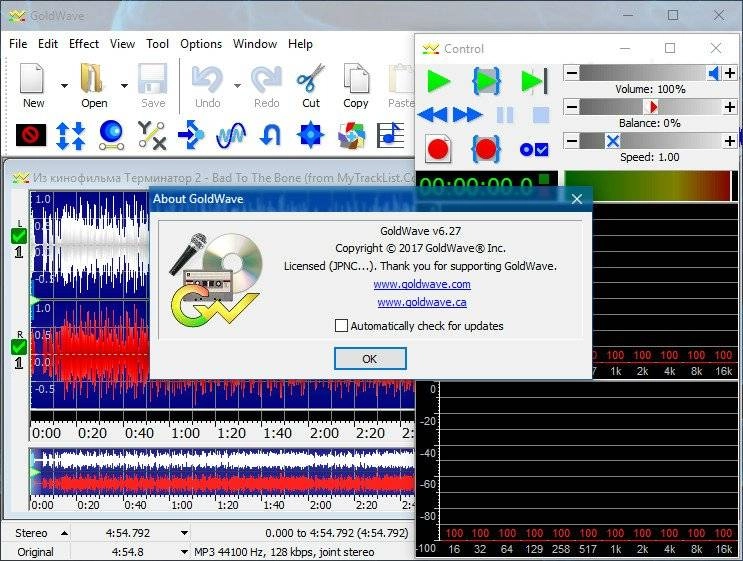Click the Fast forward double-arrow button
The image size is (743, 561).
click(x=467, y=115)
